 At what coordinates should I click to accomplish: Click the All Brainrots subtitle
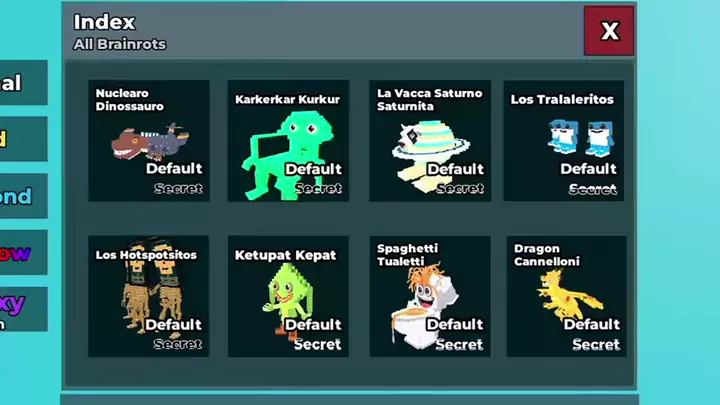point(119,44)
